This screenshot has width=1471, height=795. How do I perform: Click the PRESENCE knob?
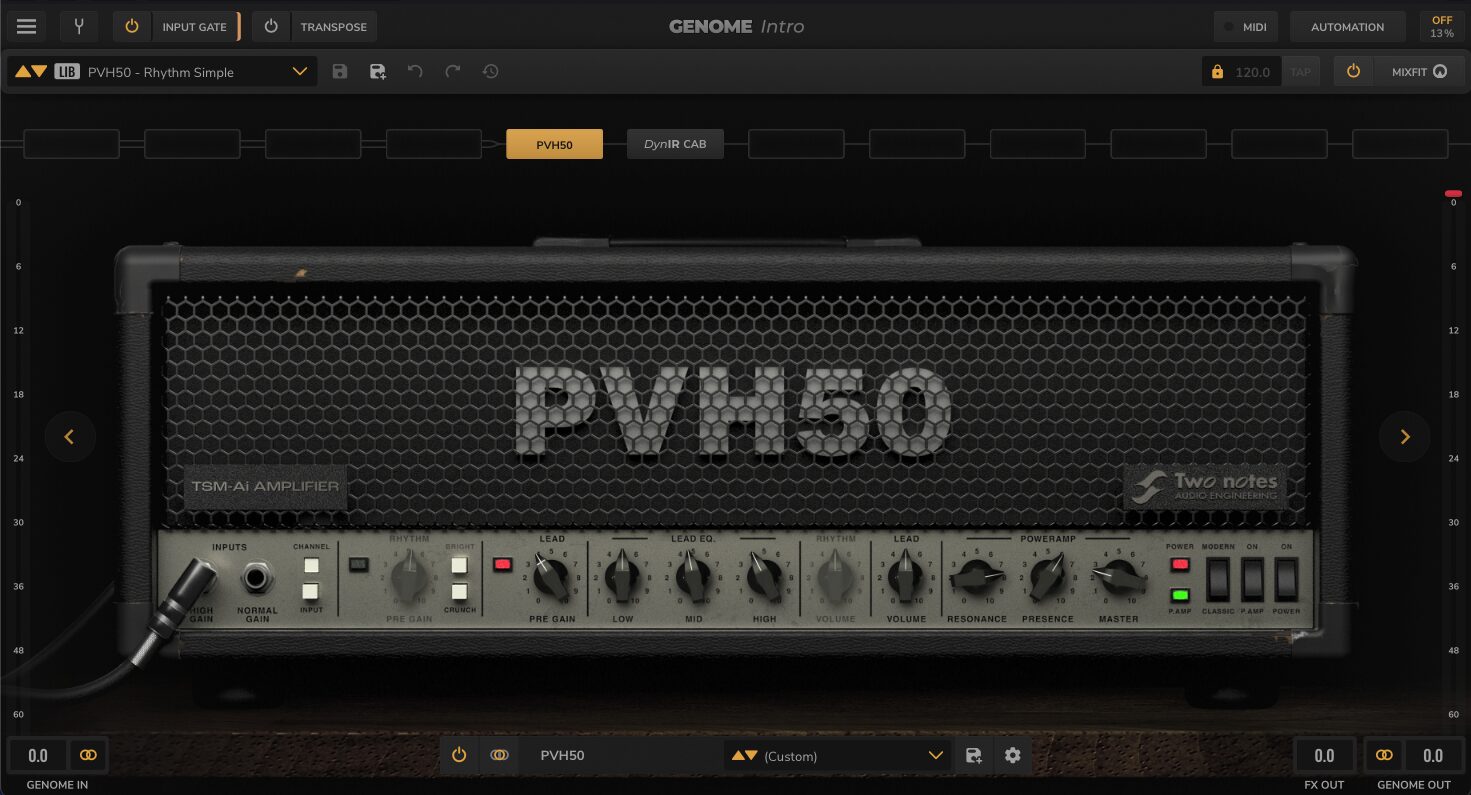[x=1048, y=577]
